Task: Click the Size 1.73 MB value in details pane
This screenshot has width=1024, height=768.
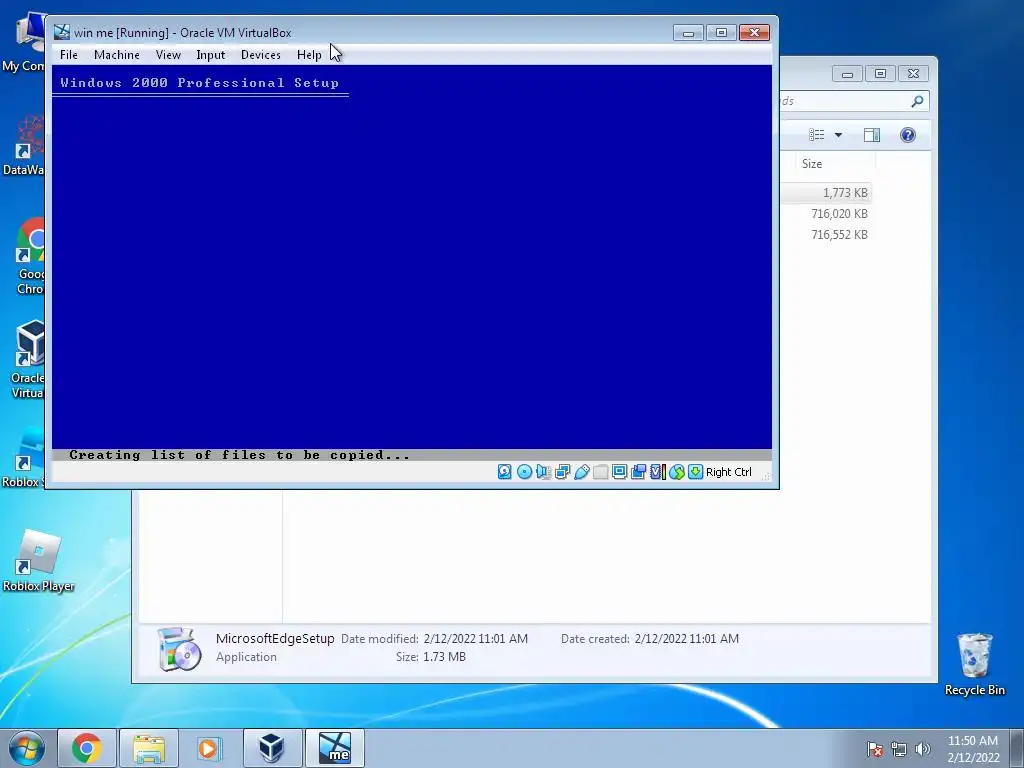Action: 444,657
